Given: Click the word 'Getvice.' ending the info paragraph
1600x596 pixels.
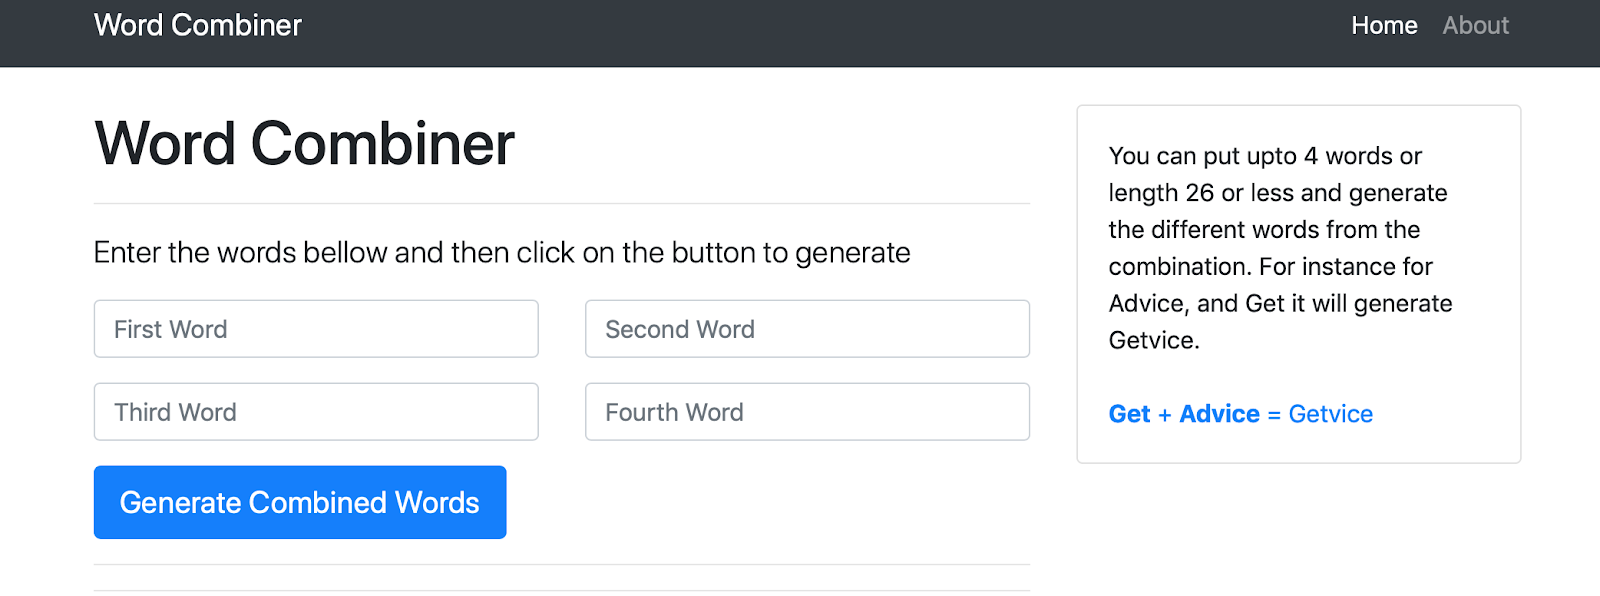Looking at the screenshot, I should click(x=1154, y=341).
